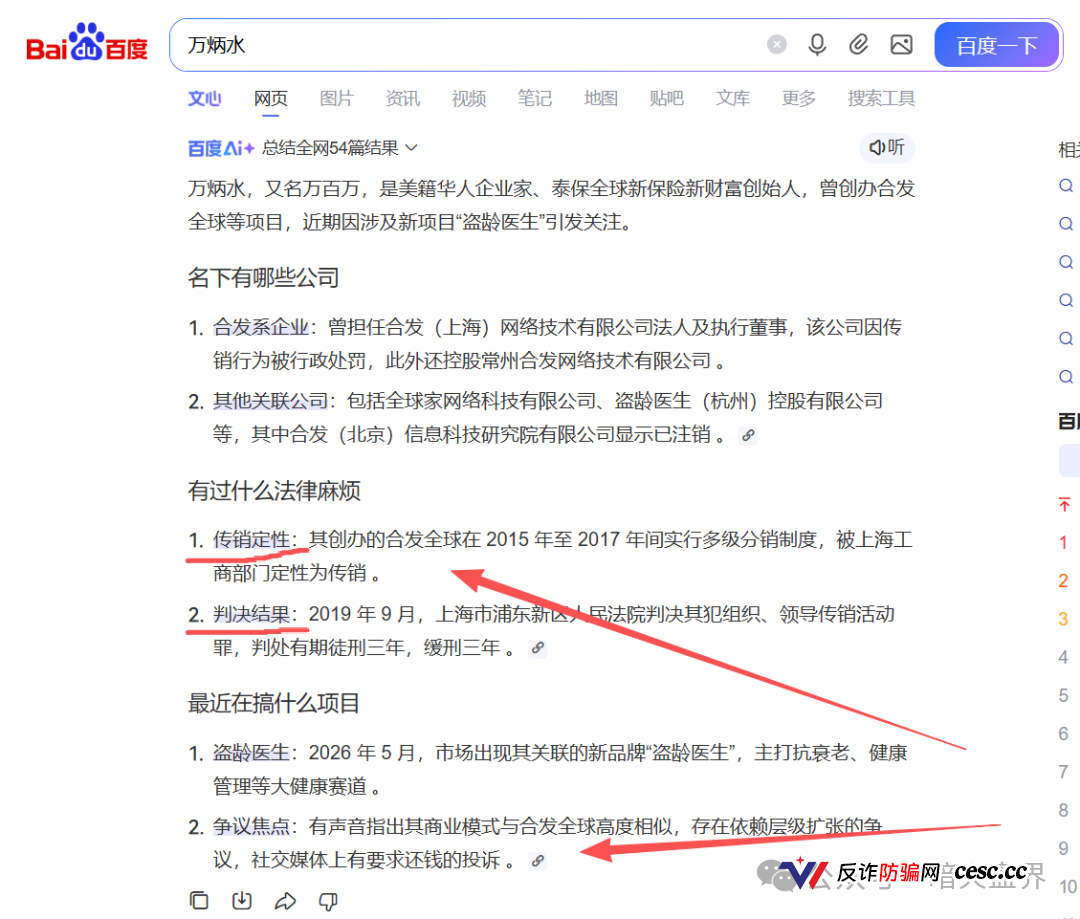Expand 总结全网54篇结果 dropdown
Image resolution: width=1080 pixels, height=919 pixels.
pos(340,148)
